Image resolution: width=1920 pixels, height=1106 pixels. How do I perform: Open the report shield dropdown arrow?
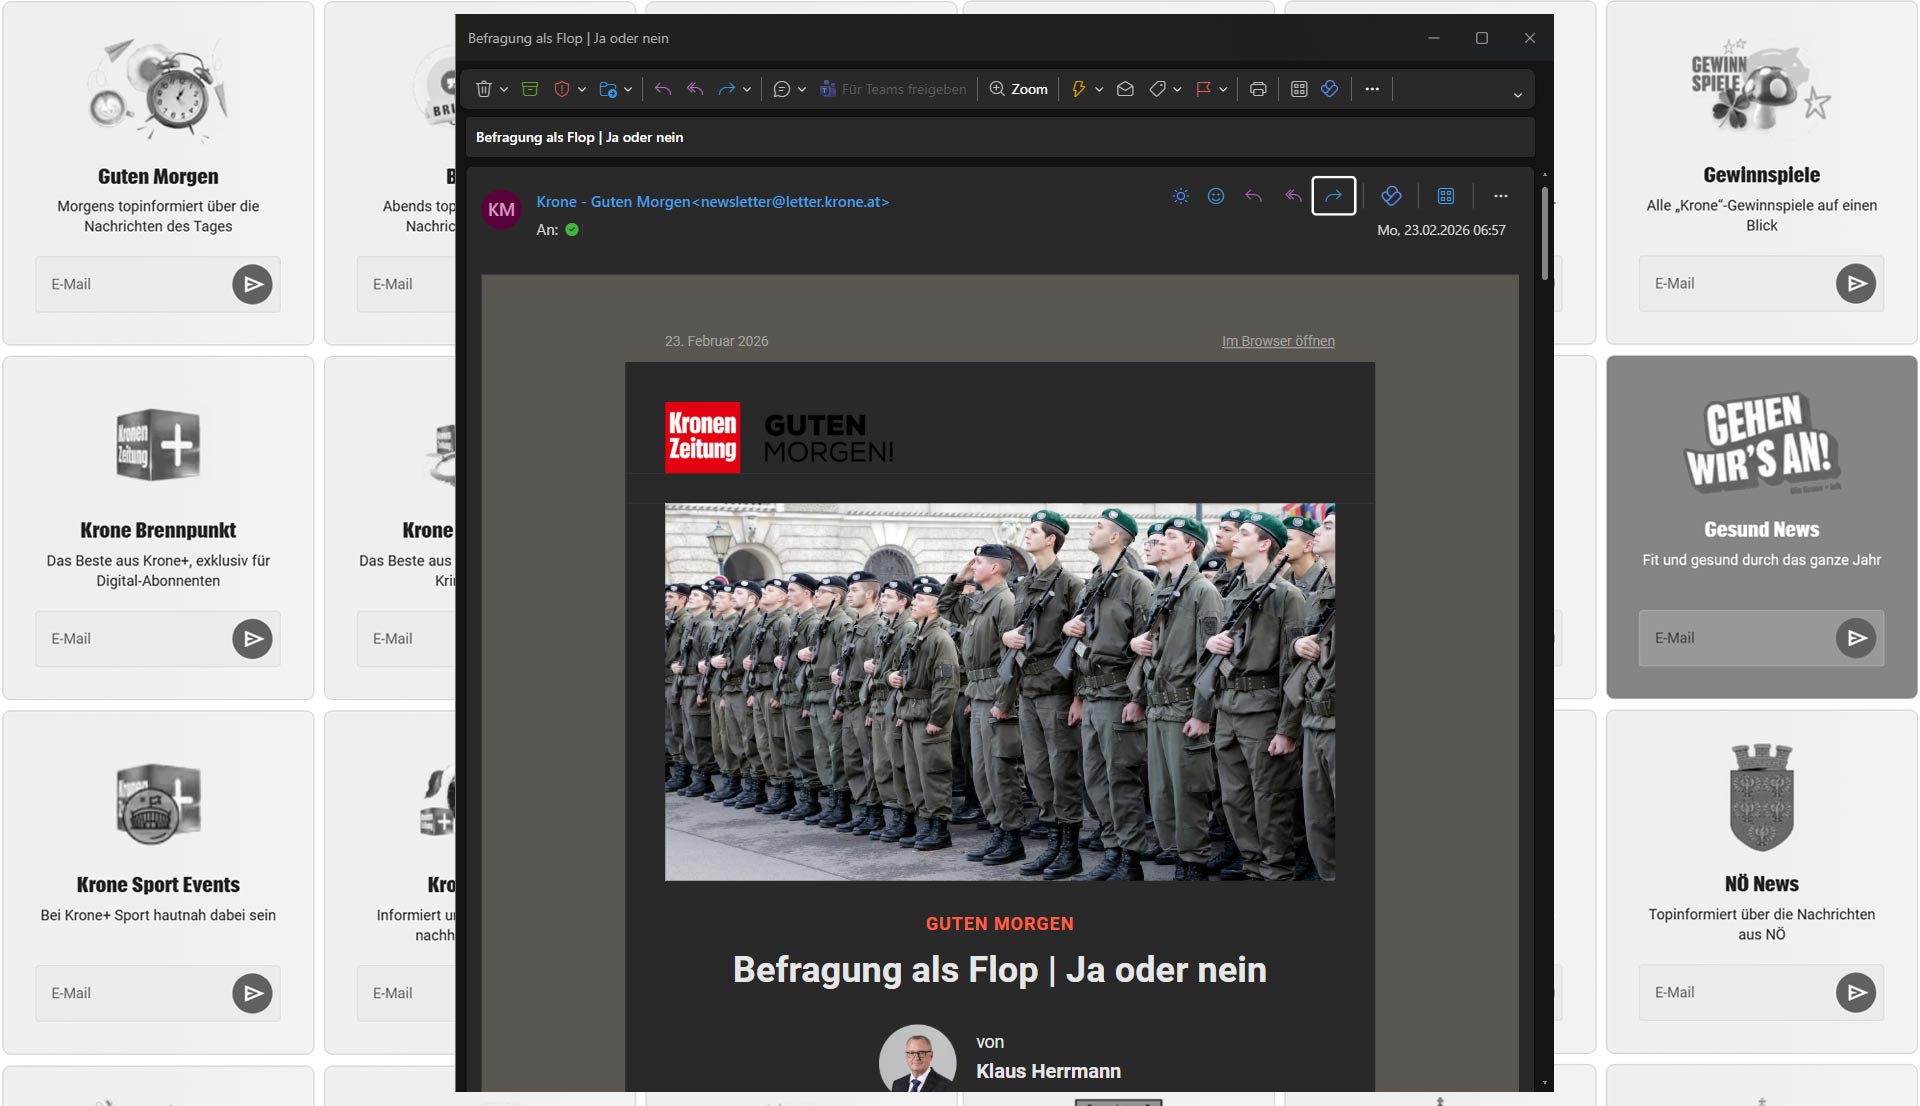(x=582, y=90)
